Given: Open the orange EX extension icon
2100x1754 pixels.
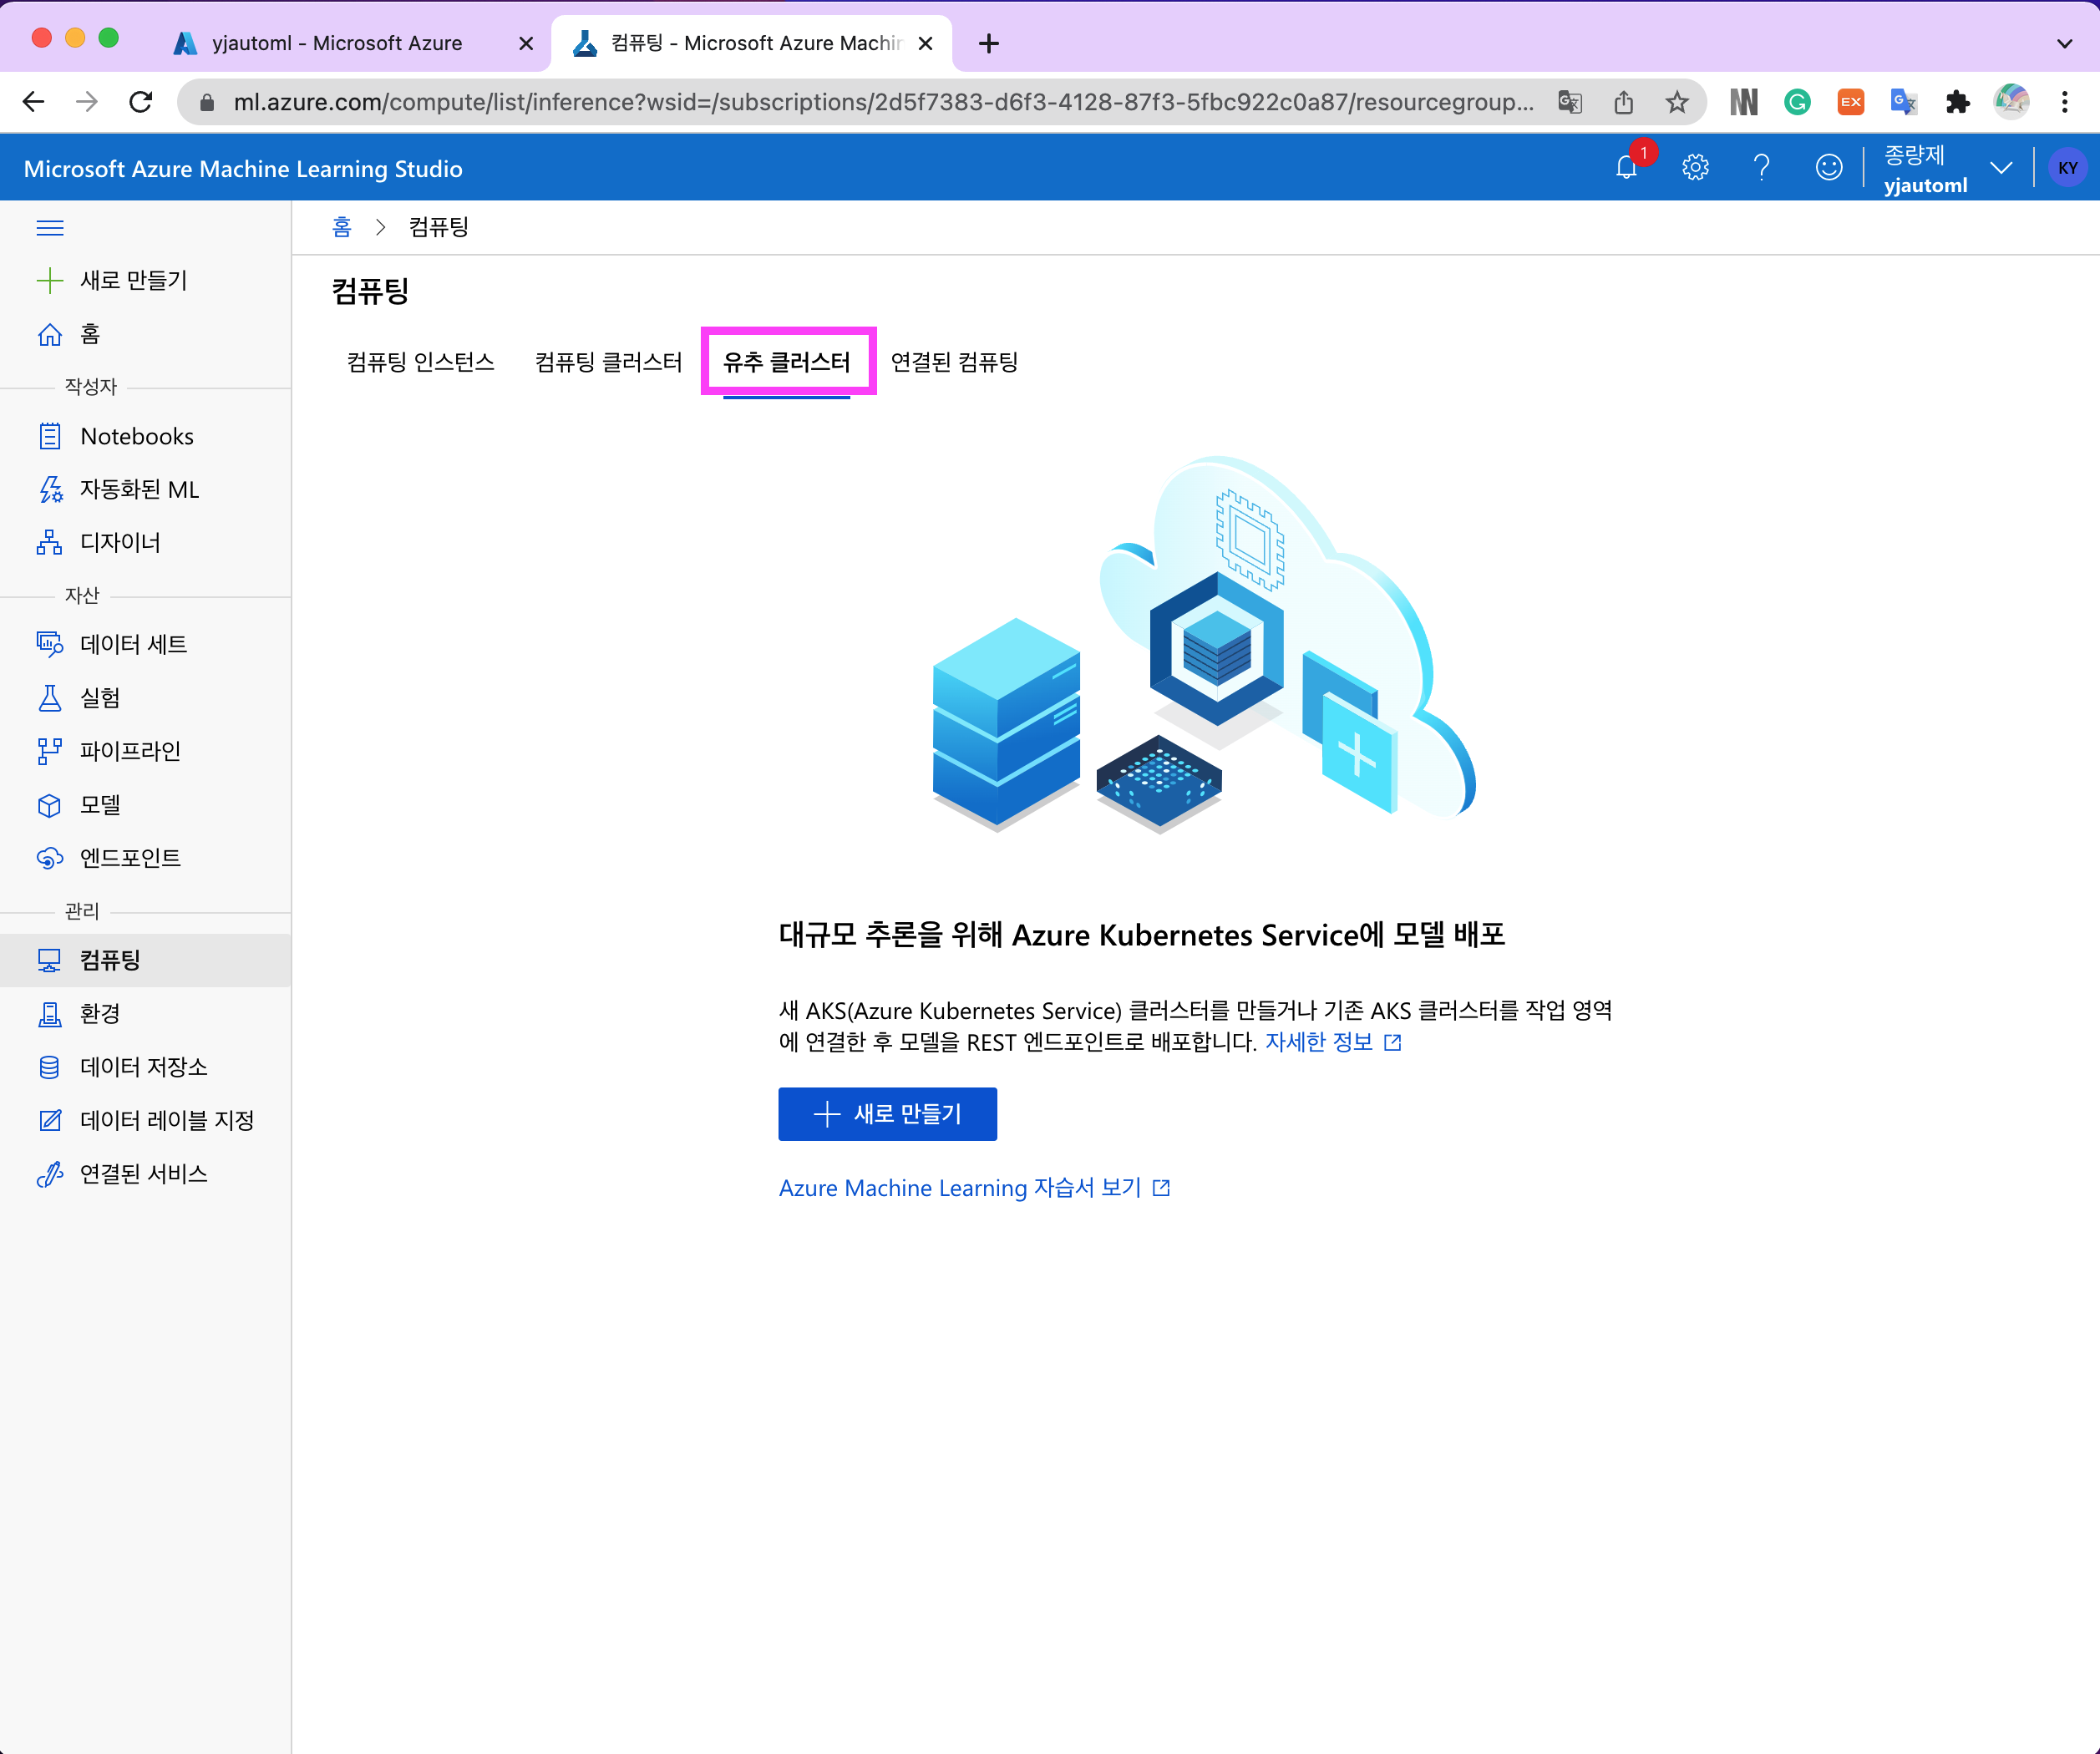Looking at the screenshot, I should [1851, 102].
